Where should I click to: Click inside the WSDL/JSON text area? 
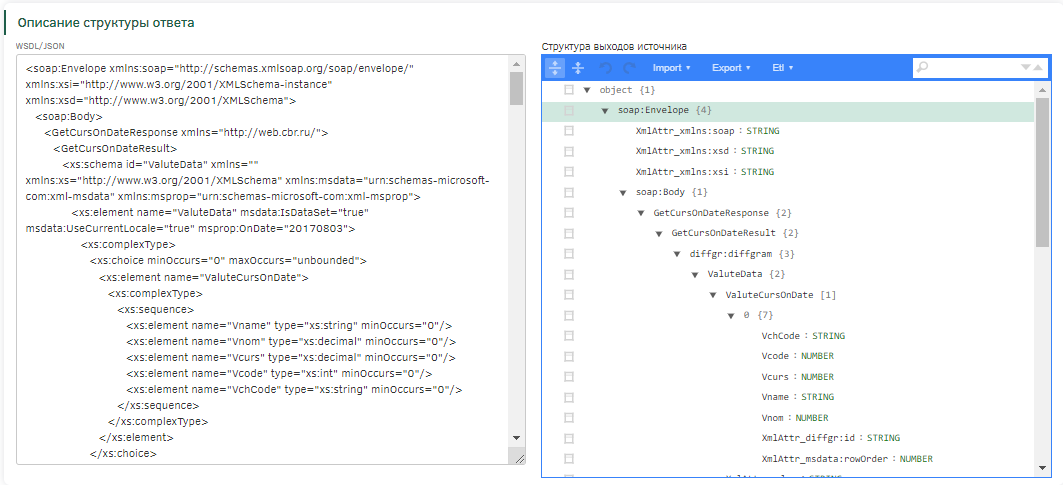pyautogui.click(x=263, y=260)
